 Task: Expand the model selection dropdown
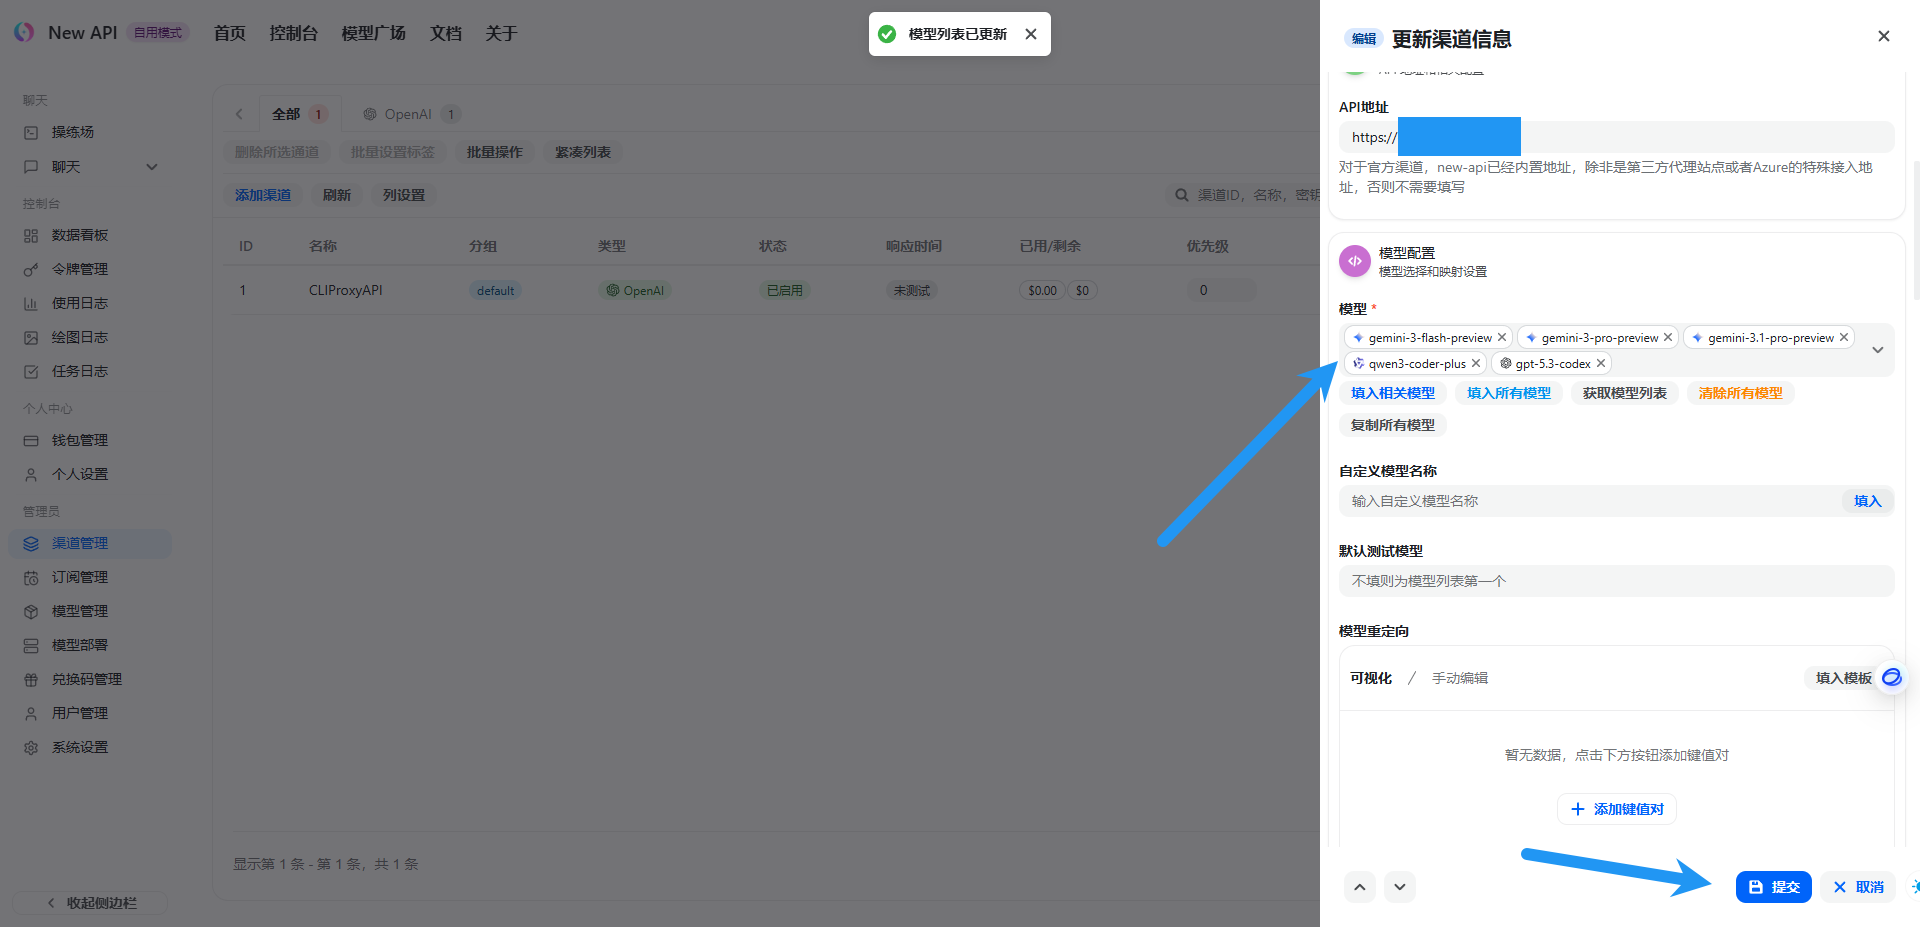tap(1877, 350)
